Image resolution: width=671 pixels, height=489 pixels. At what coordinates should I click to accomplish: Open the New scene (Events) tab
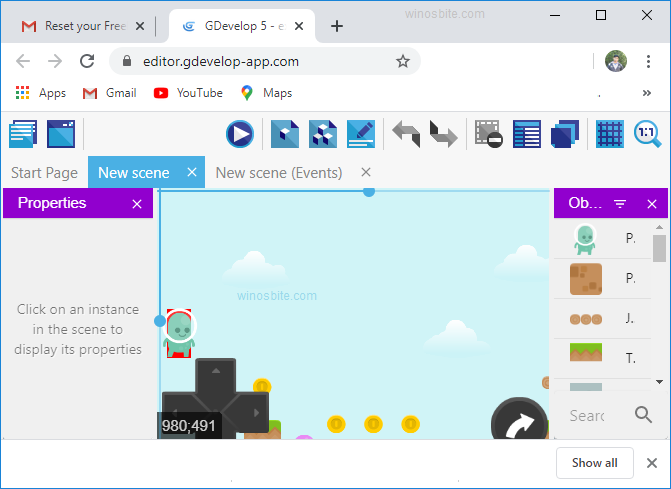(x=279, y=173)
